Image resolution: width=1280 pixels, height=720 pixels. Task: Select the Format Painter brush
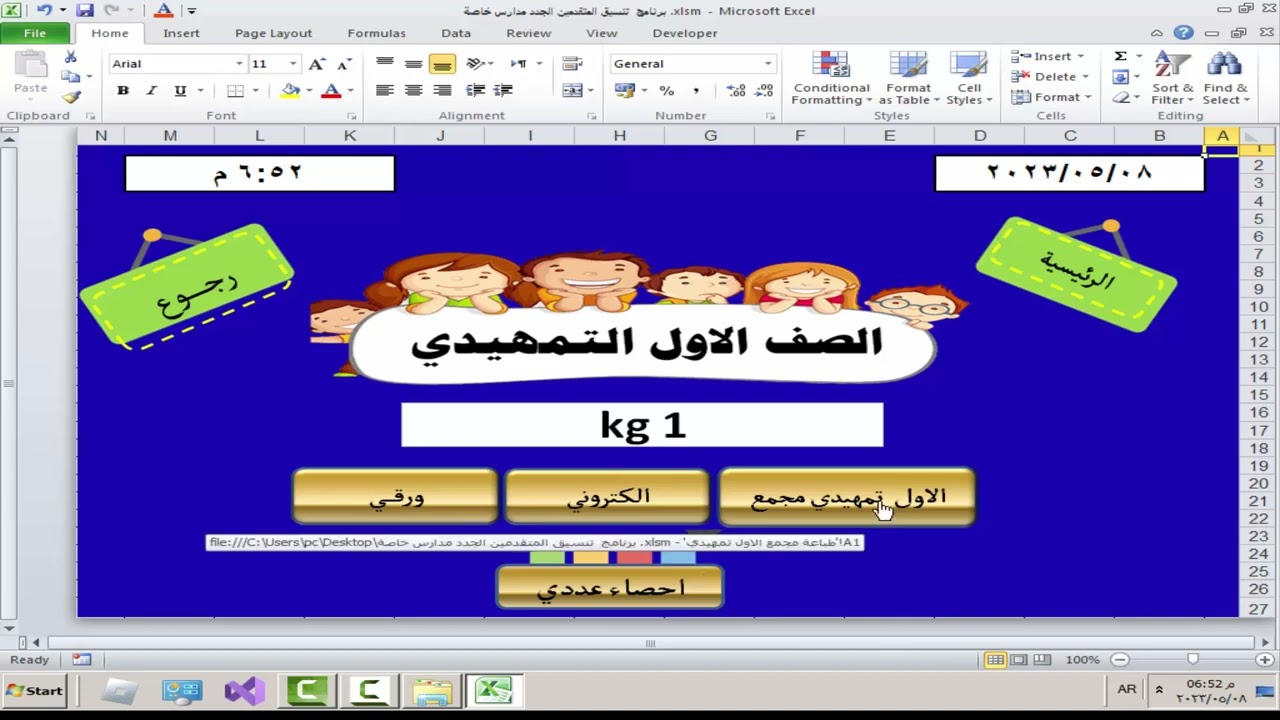70,97
